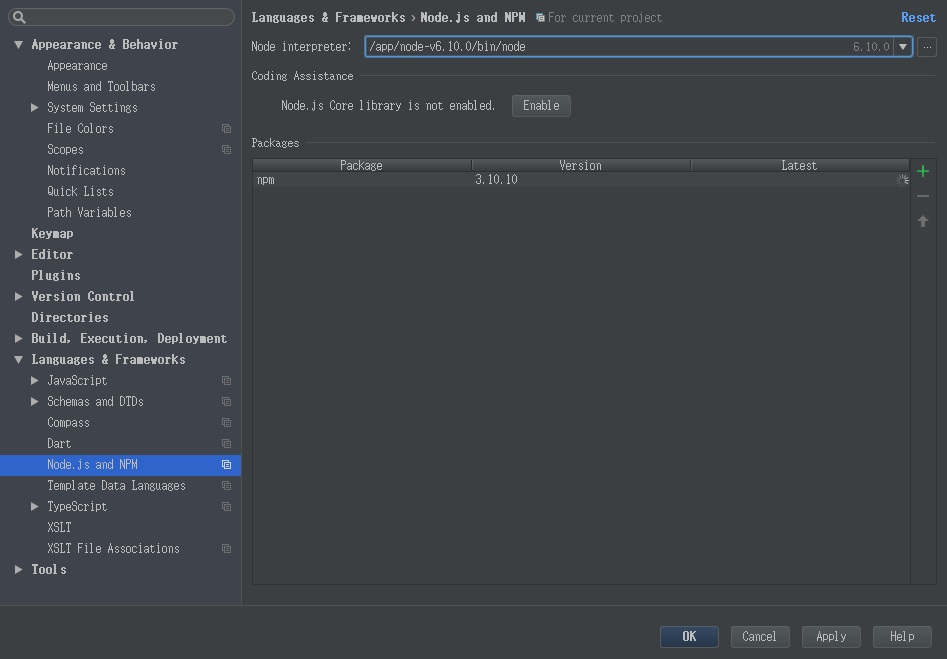Click the Latest column header
The height and width of the screenshot is (659, 947).
800,166
